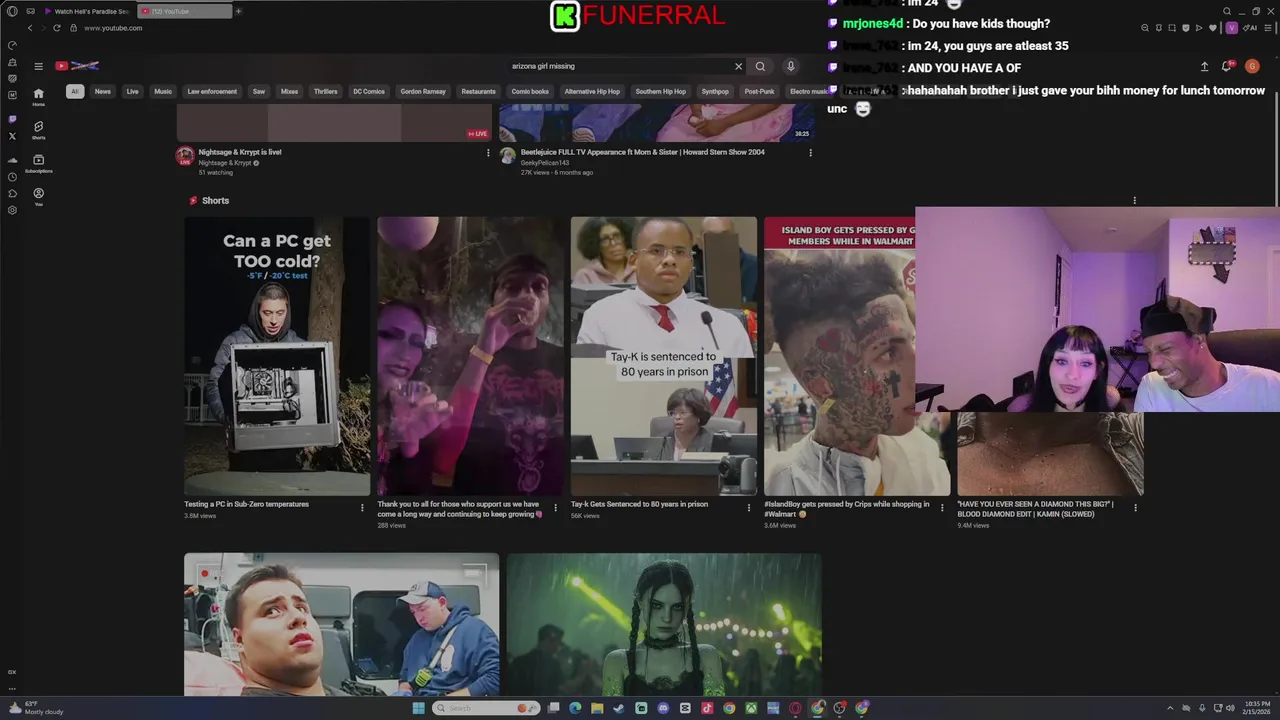Play the ambulance men video thumbnail
The height and width of the screenshot is (720, 1280).
(341, 625)
